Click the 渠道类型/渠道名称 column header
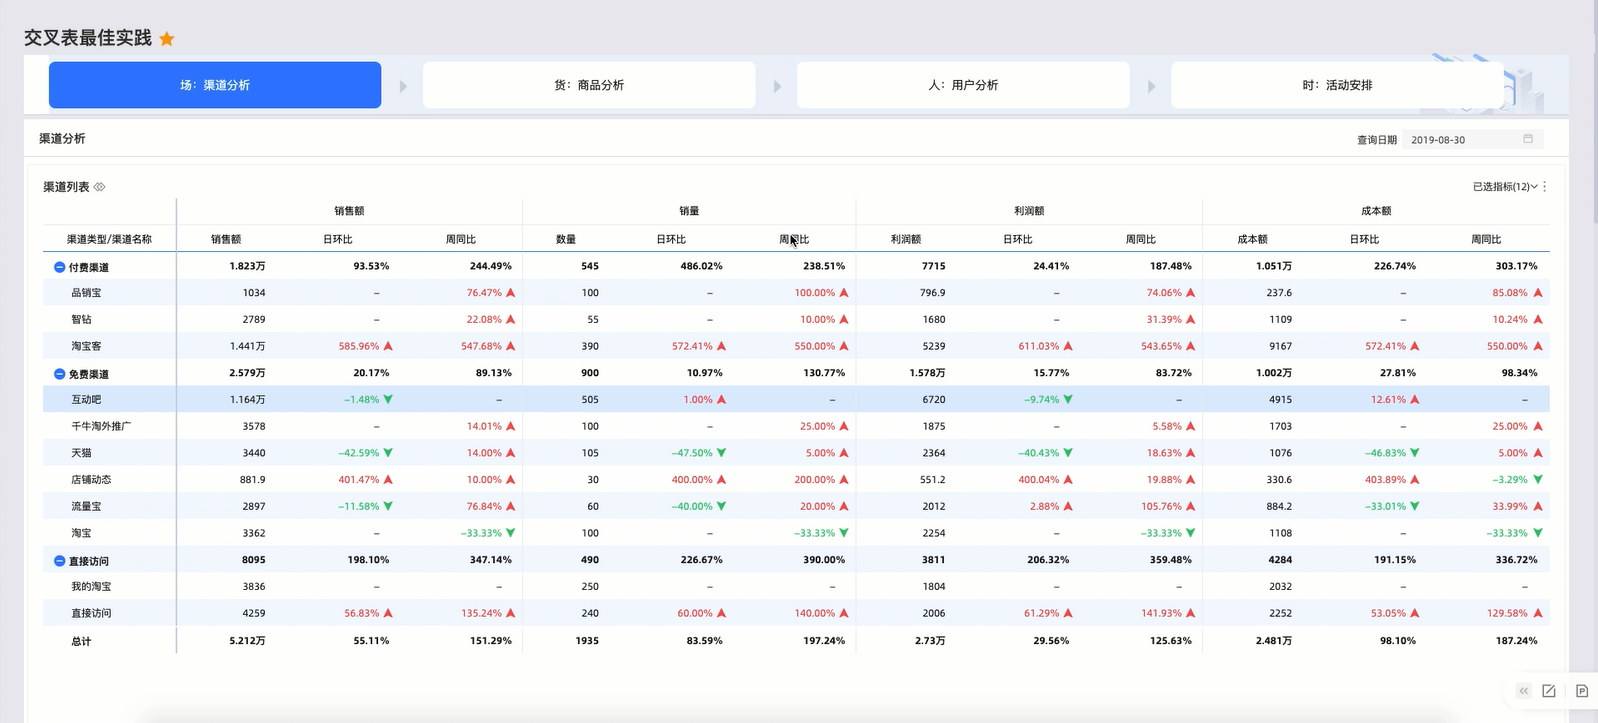Image resolution: width=1598 pixels, height=723 pixels. point(109,239)
